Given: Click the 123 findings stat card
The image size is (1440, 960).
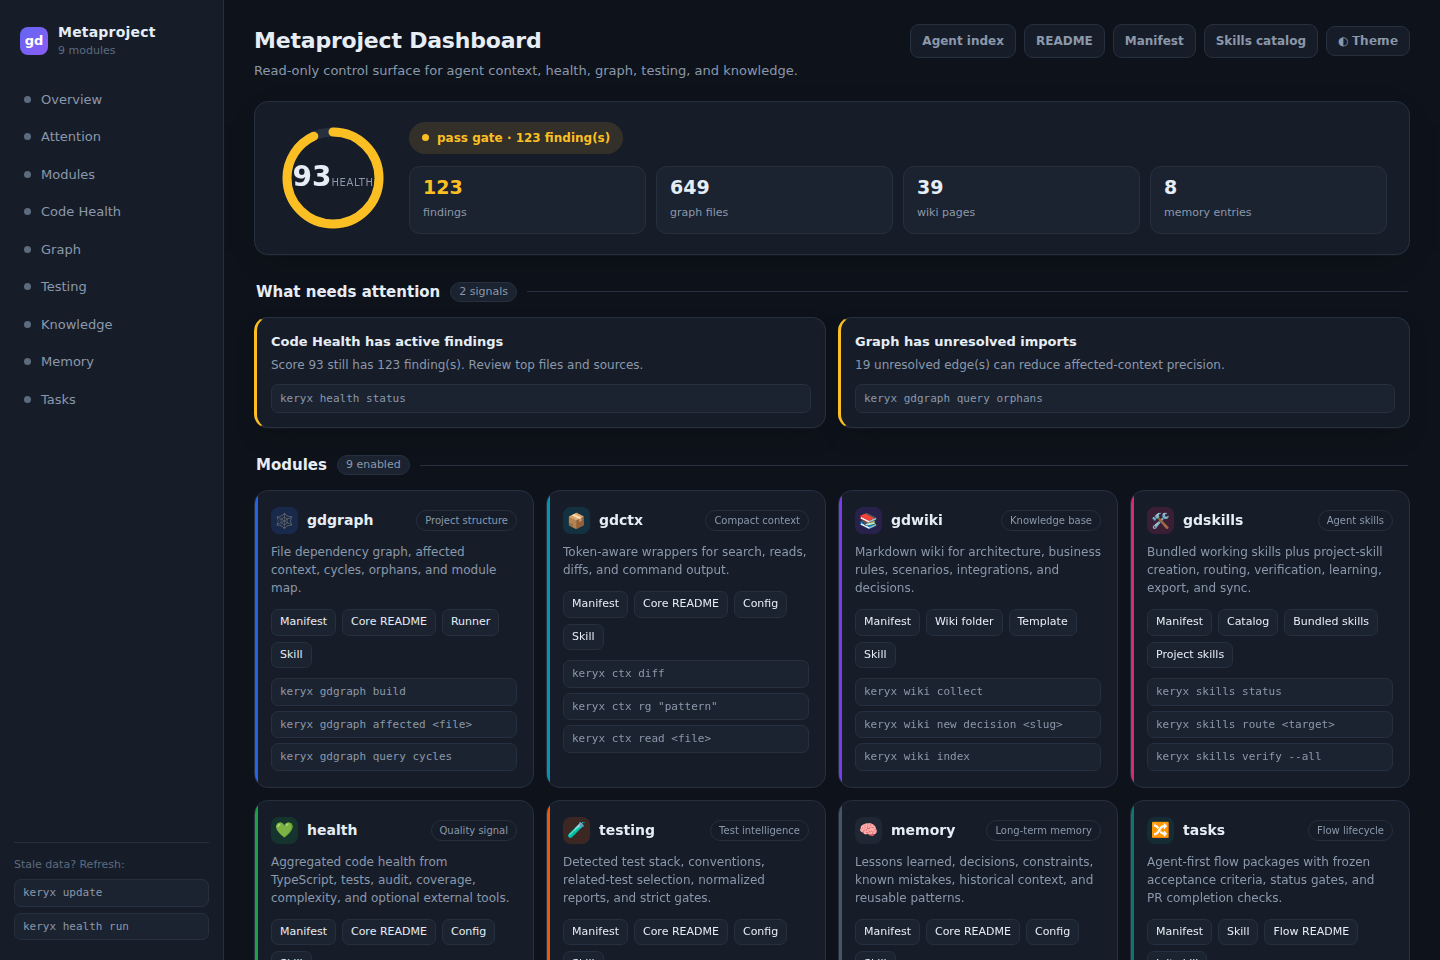Looking at the screenshot, I should click(x=527, y=200).
